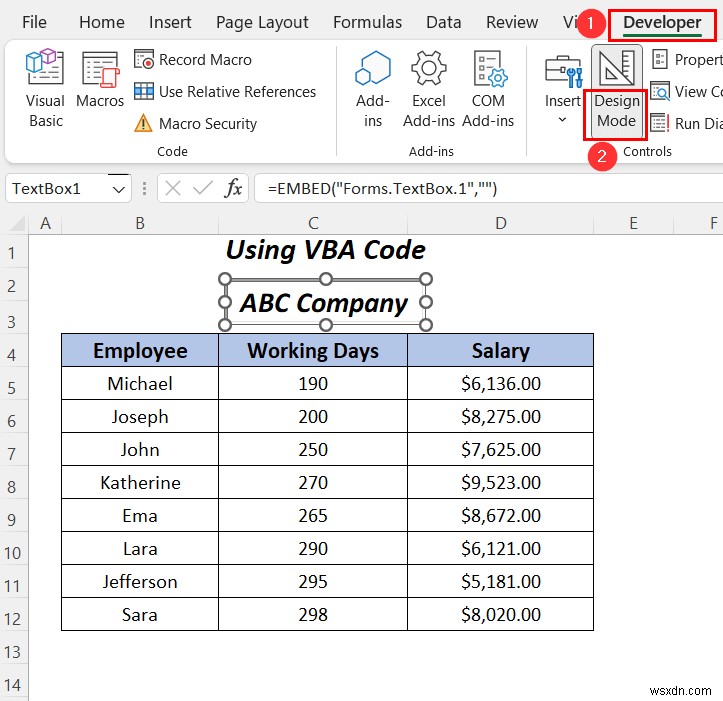Viewport: 723px width, 701px height.
Task: Cancel formula entry with X button
Action: pyautogui.click(x=172, y=189)
